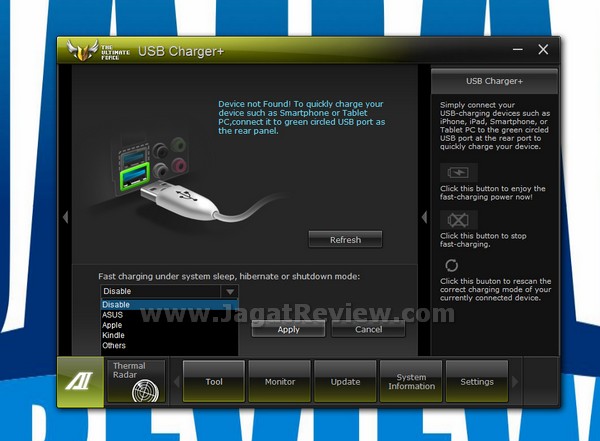This screenshot has width=600, height=441.
Task: Collapse the side panel with left arrow
Action: pos(424,217)
